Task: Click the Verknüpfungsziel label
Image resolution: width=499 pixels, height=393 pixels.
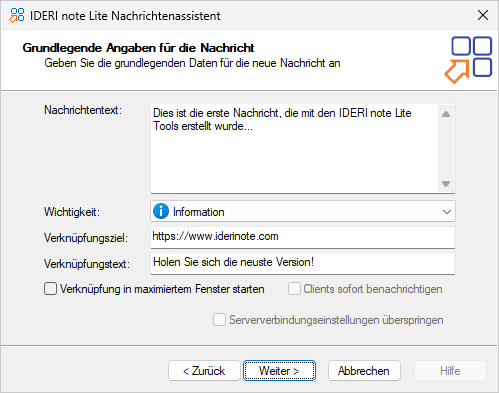Action: pyautogui.click(x=86, y=238)
